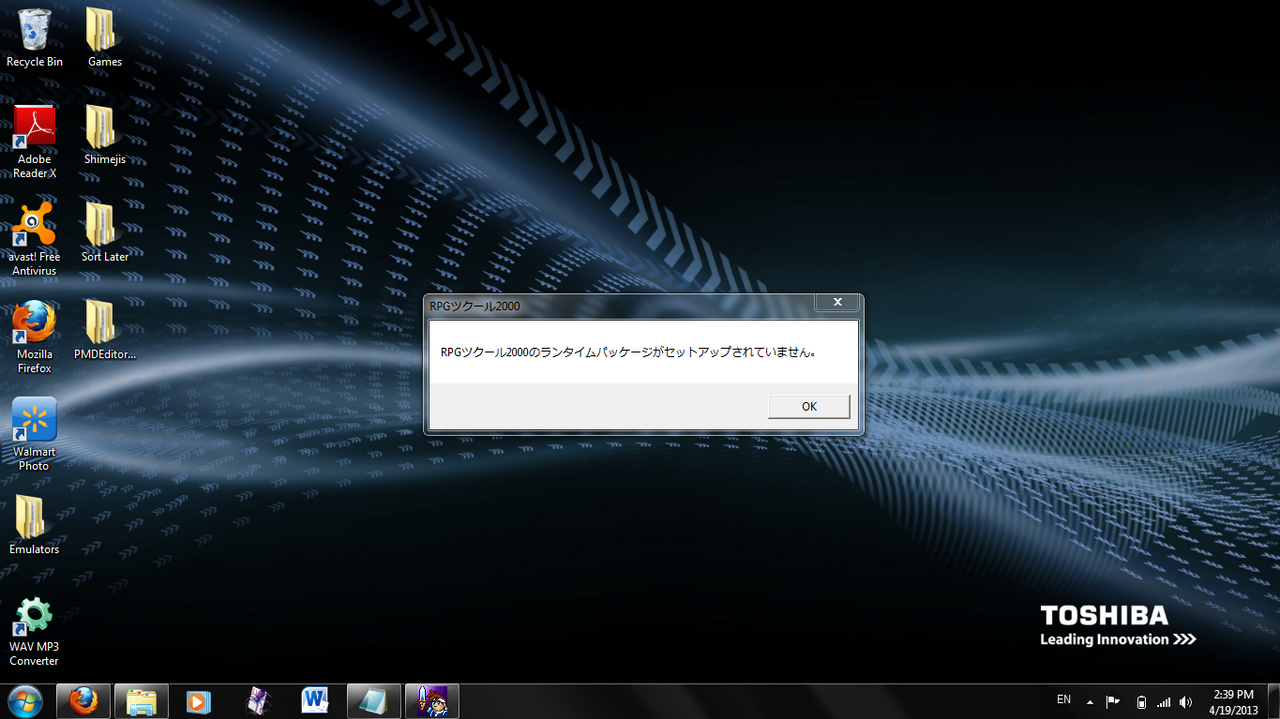
Task: Show hidden system tray icons
Action: click(1090, 702)
